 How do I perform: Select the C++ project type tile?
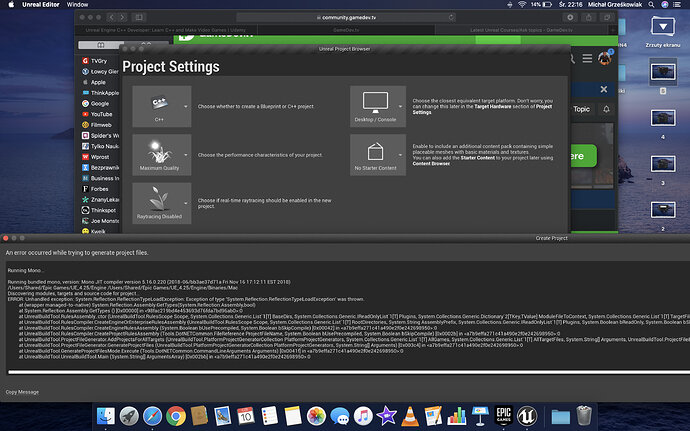(161, 107)
